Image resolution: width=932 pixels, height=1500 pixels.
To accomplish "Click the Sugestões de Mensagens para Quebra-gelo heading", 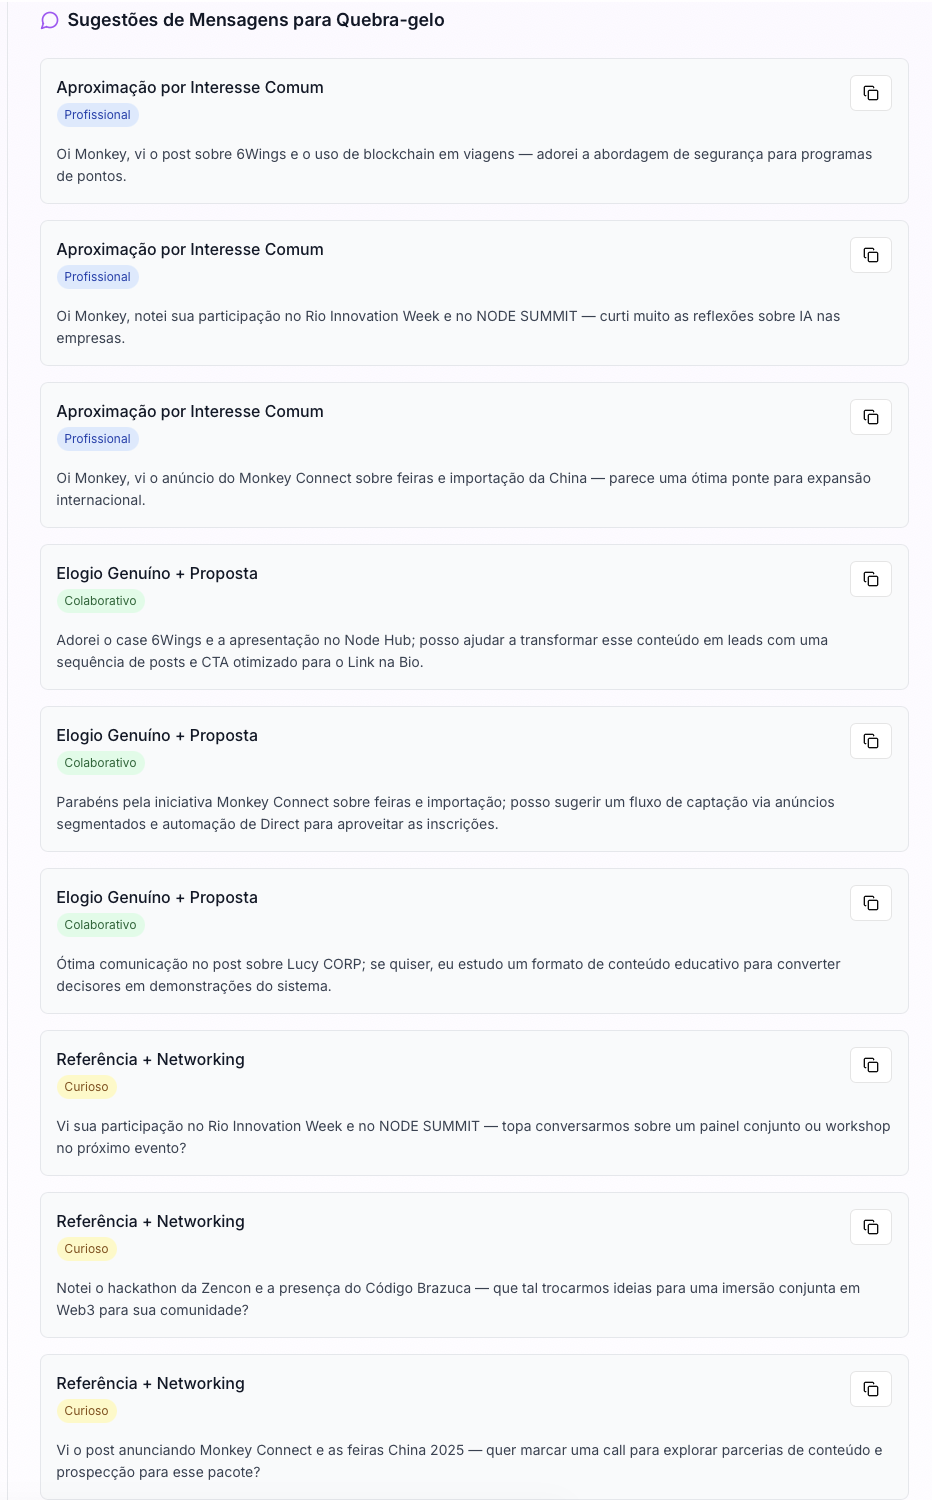I will point(255,20).
